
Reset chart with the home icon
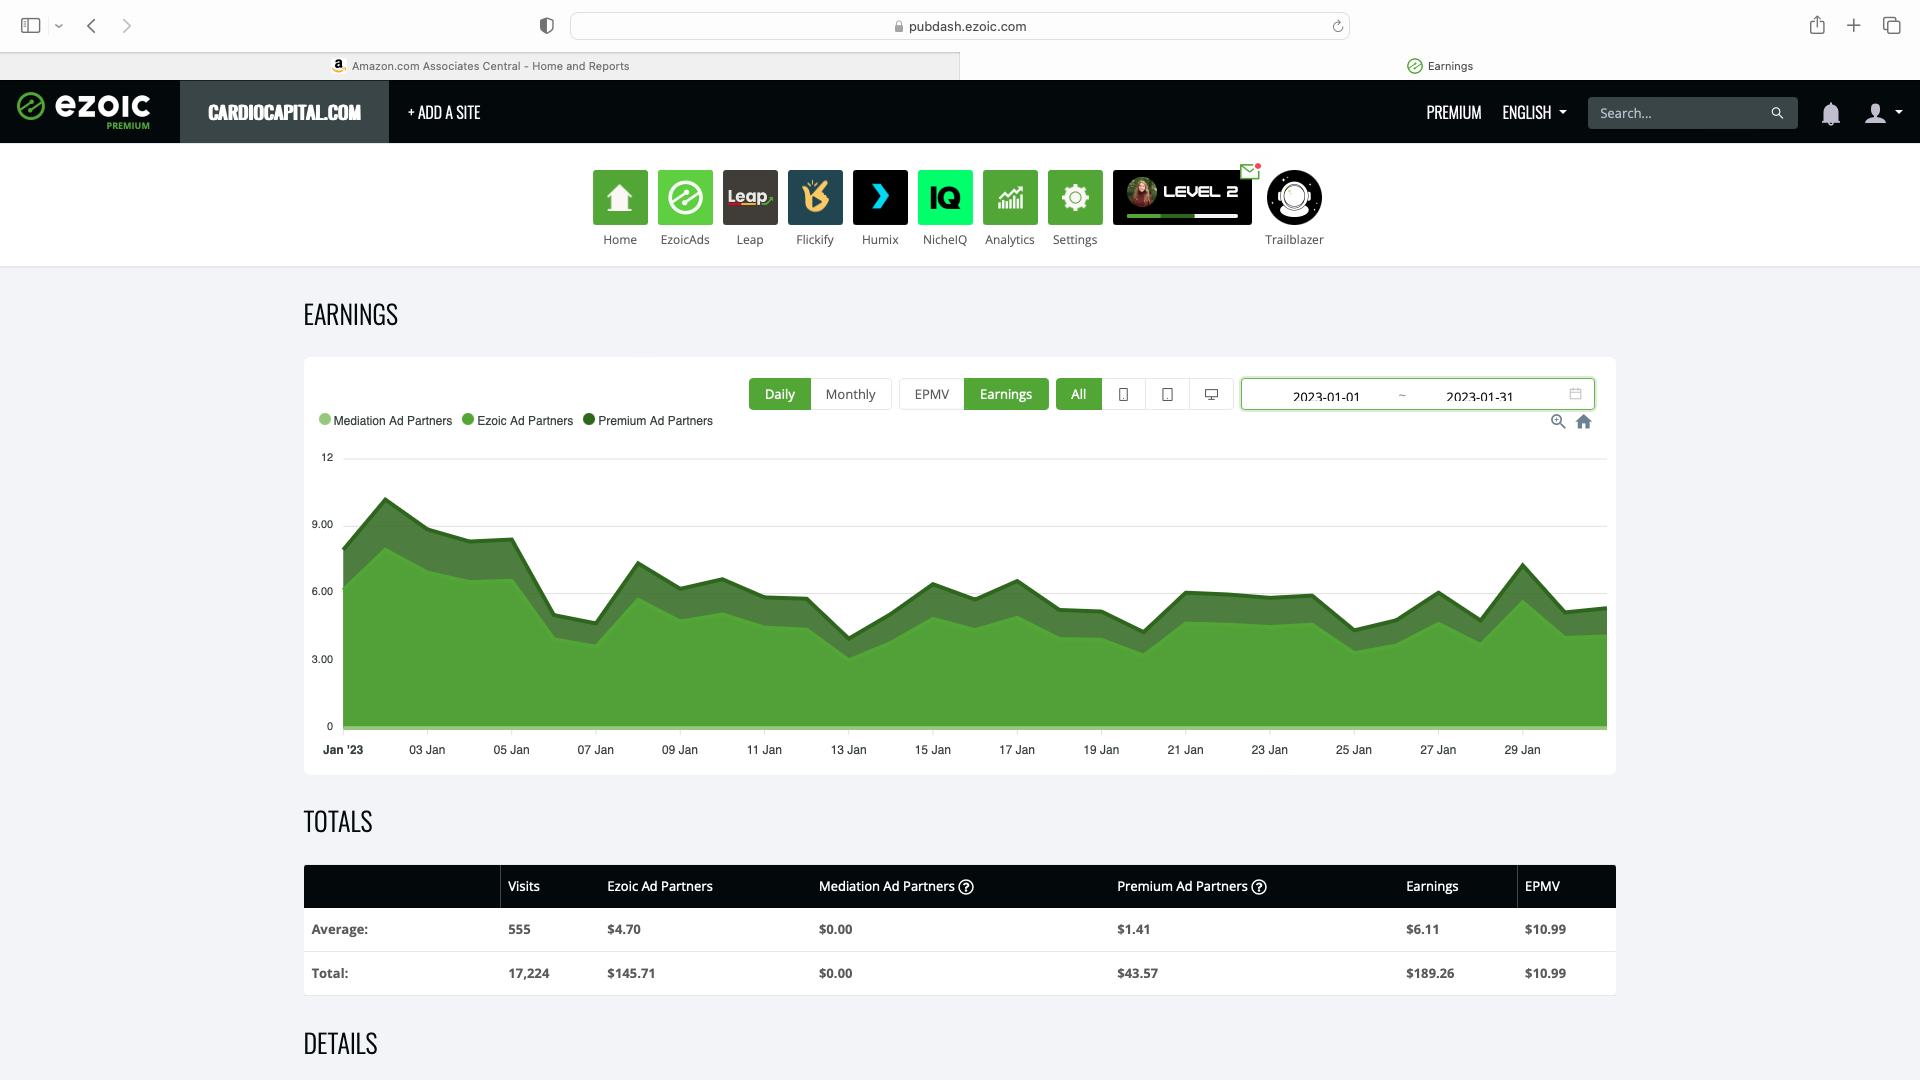1584,421
